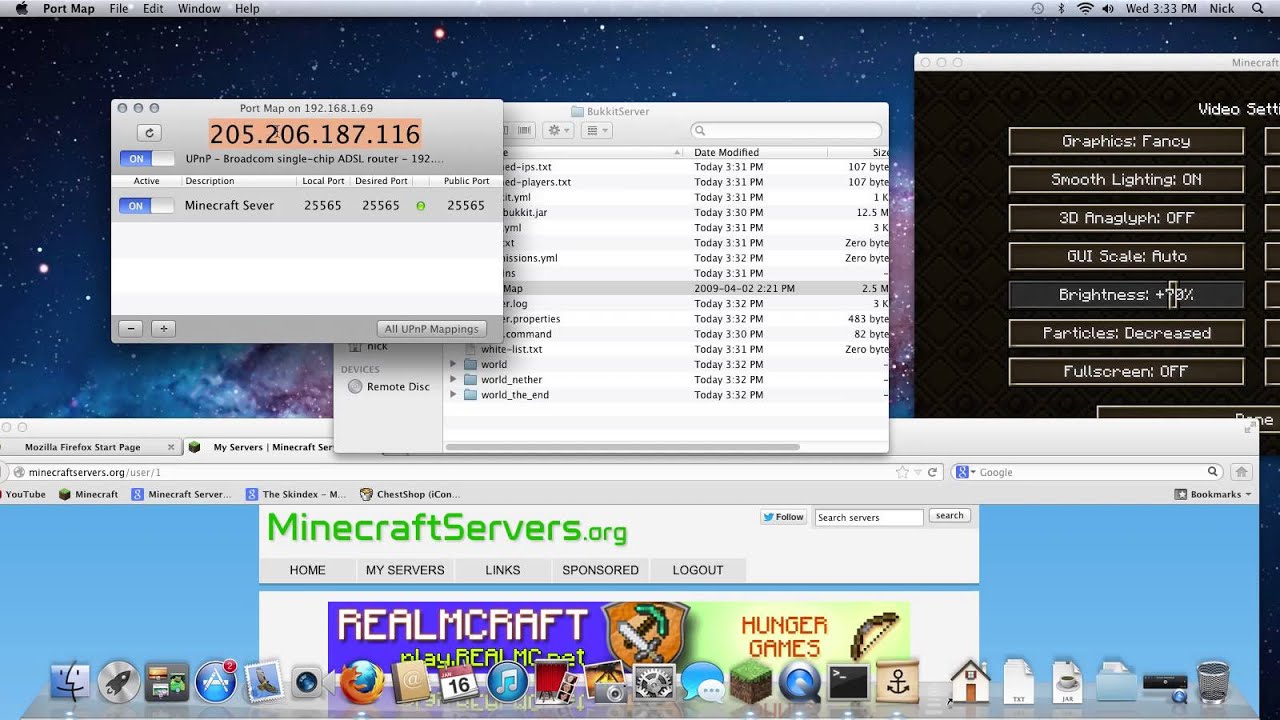Viewport: 1280px width, 720px height.
Task: Adjust the Brightness slider in Minecraft
Action: coord(1126,295)
